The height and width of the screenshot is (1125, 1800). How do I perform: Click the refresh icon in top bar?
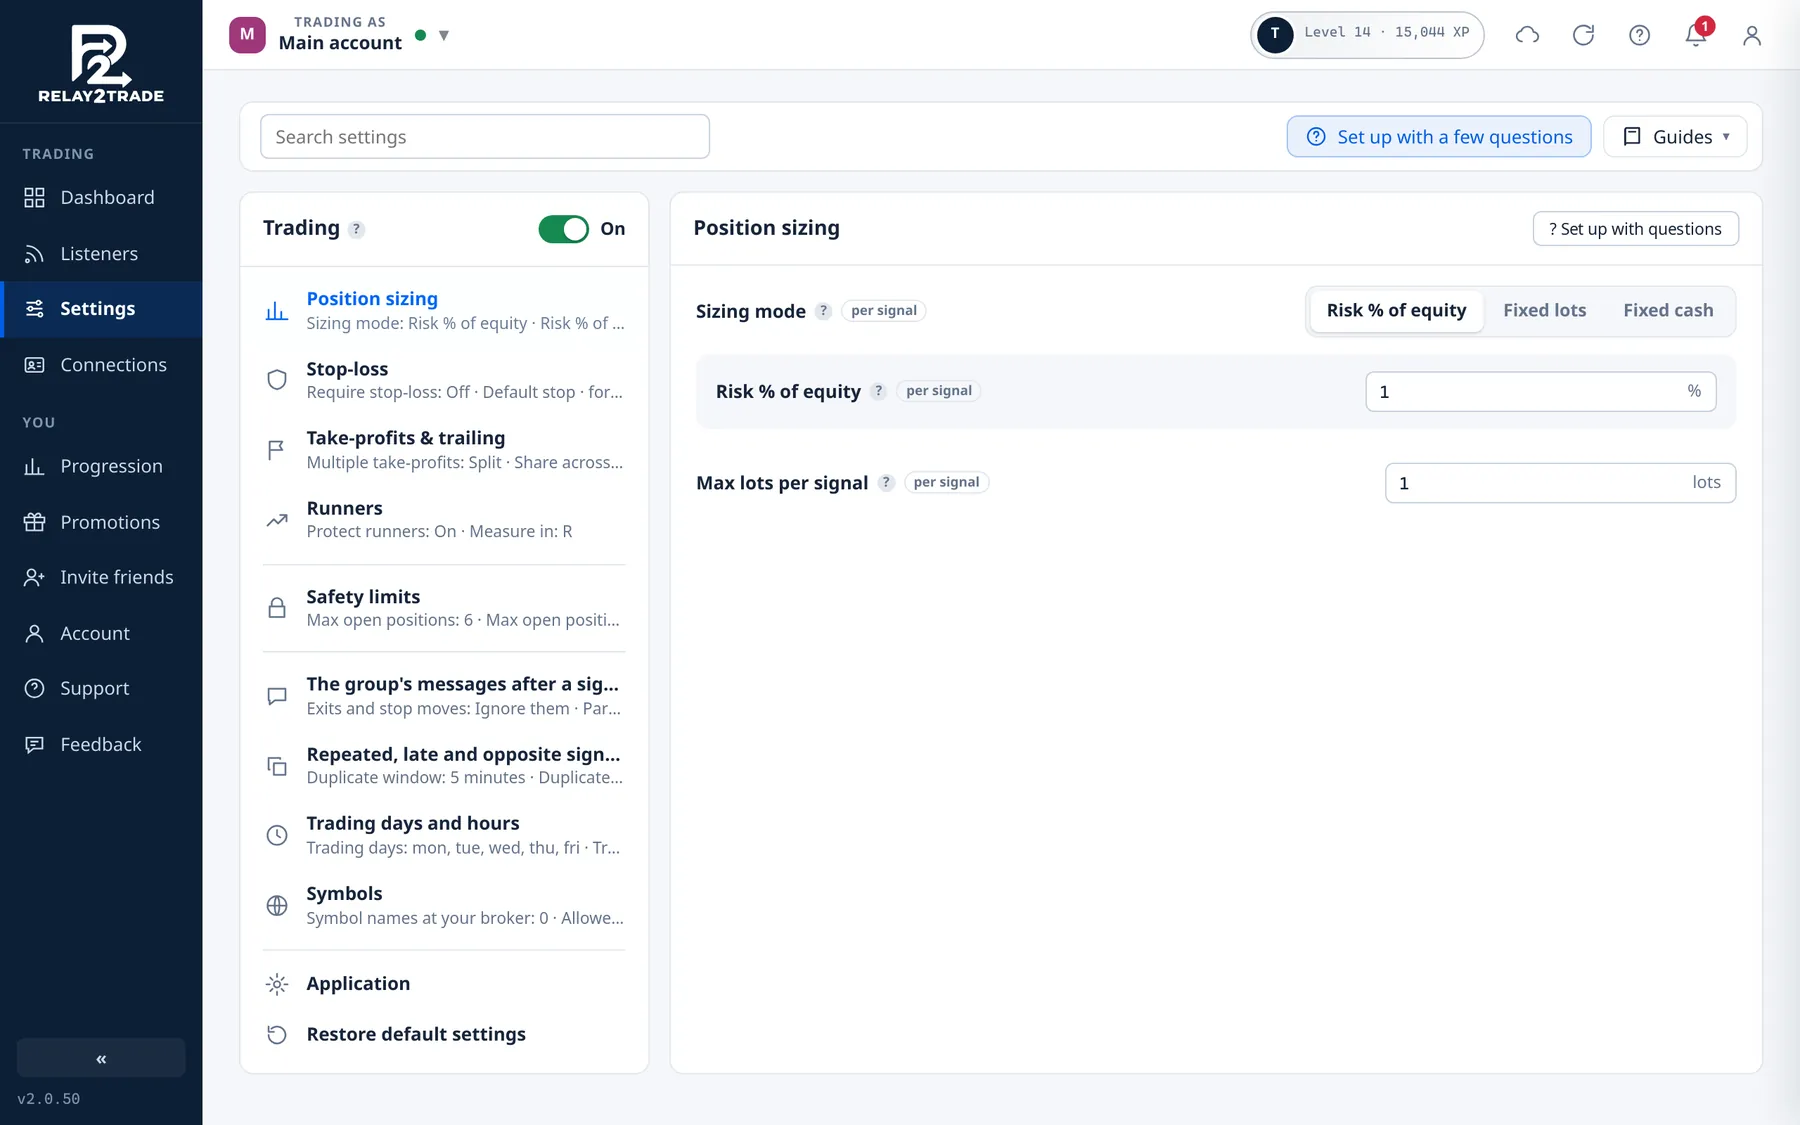1583,35
